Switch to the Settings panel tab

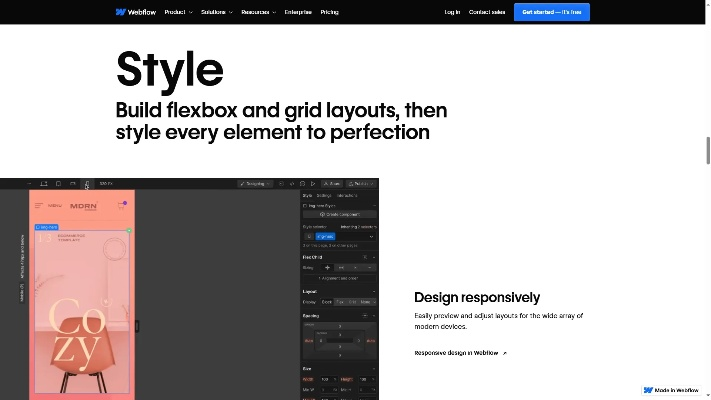coord(324,195)
